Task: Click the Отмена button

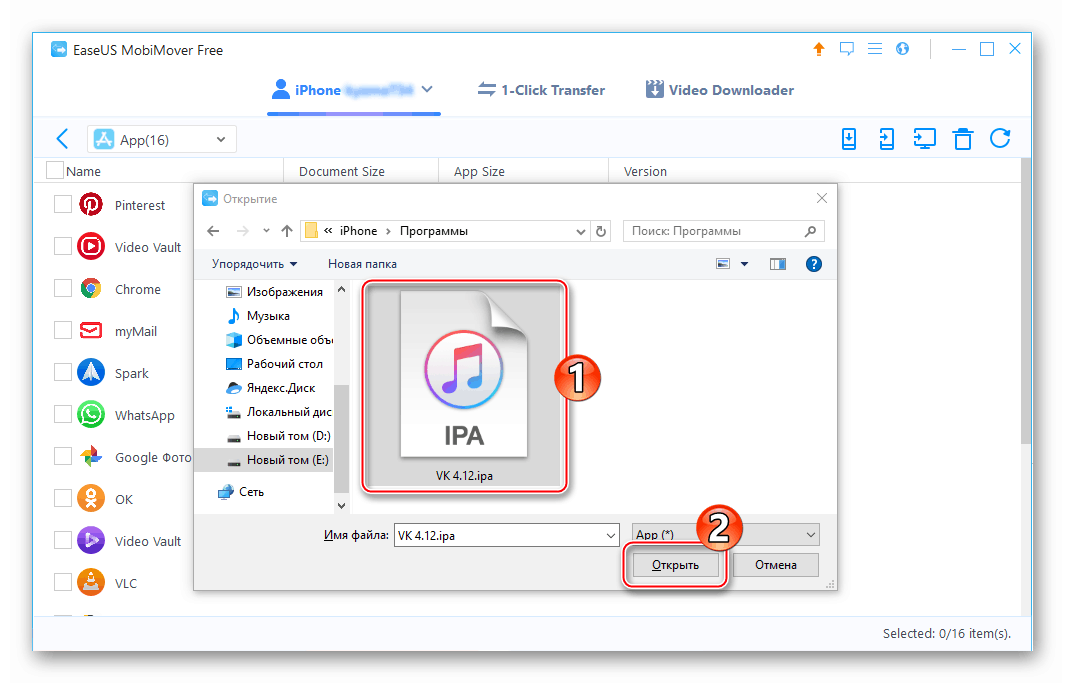Action: tap(776, 565)
